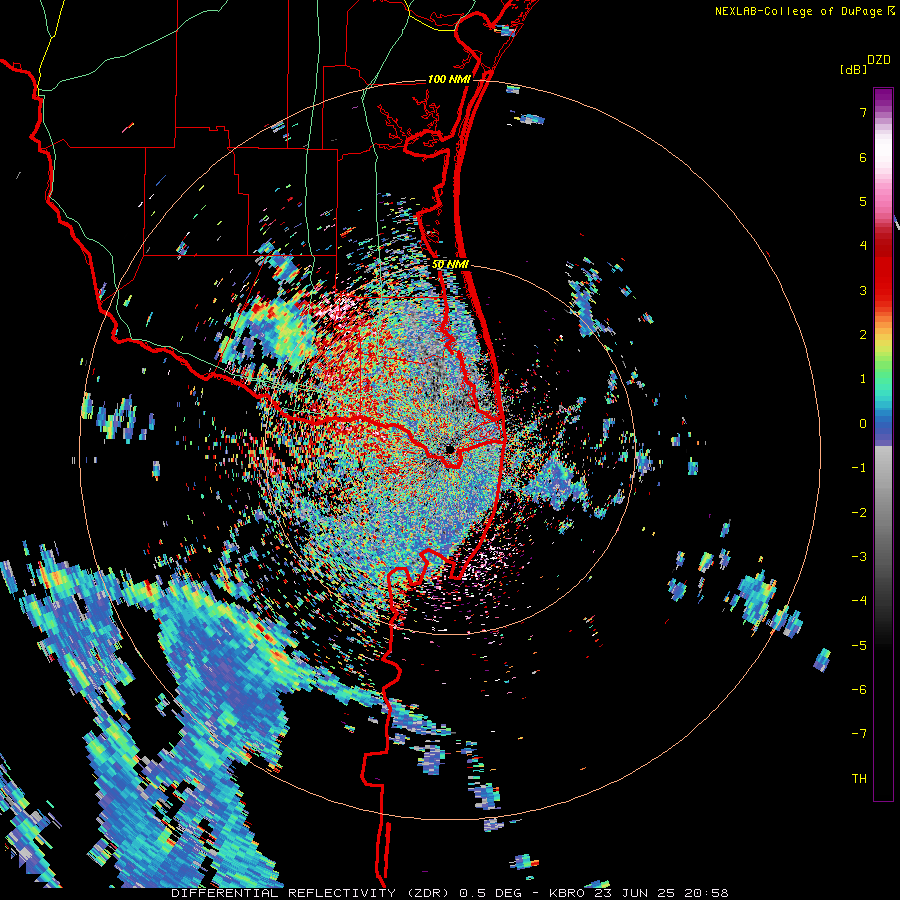The width and height of the screenshot is (900, 900).
Task: Click the 23 JUN 25 date text
Action: tap(634, 893)
